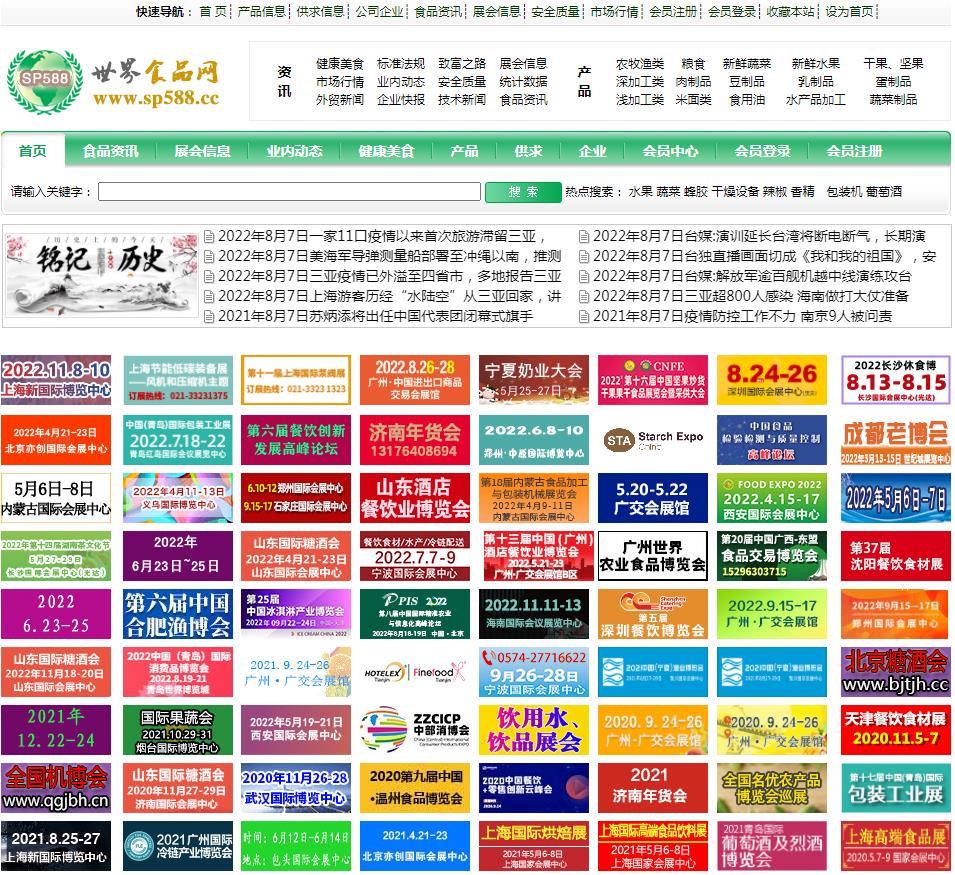Click the 山东酒店餐饮业博览会 banner

pos(415,498)
